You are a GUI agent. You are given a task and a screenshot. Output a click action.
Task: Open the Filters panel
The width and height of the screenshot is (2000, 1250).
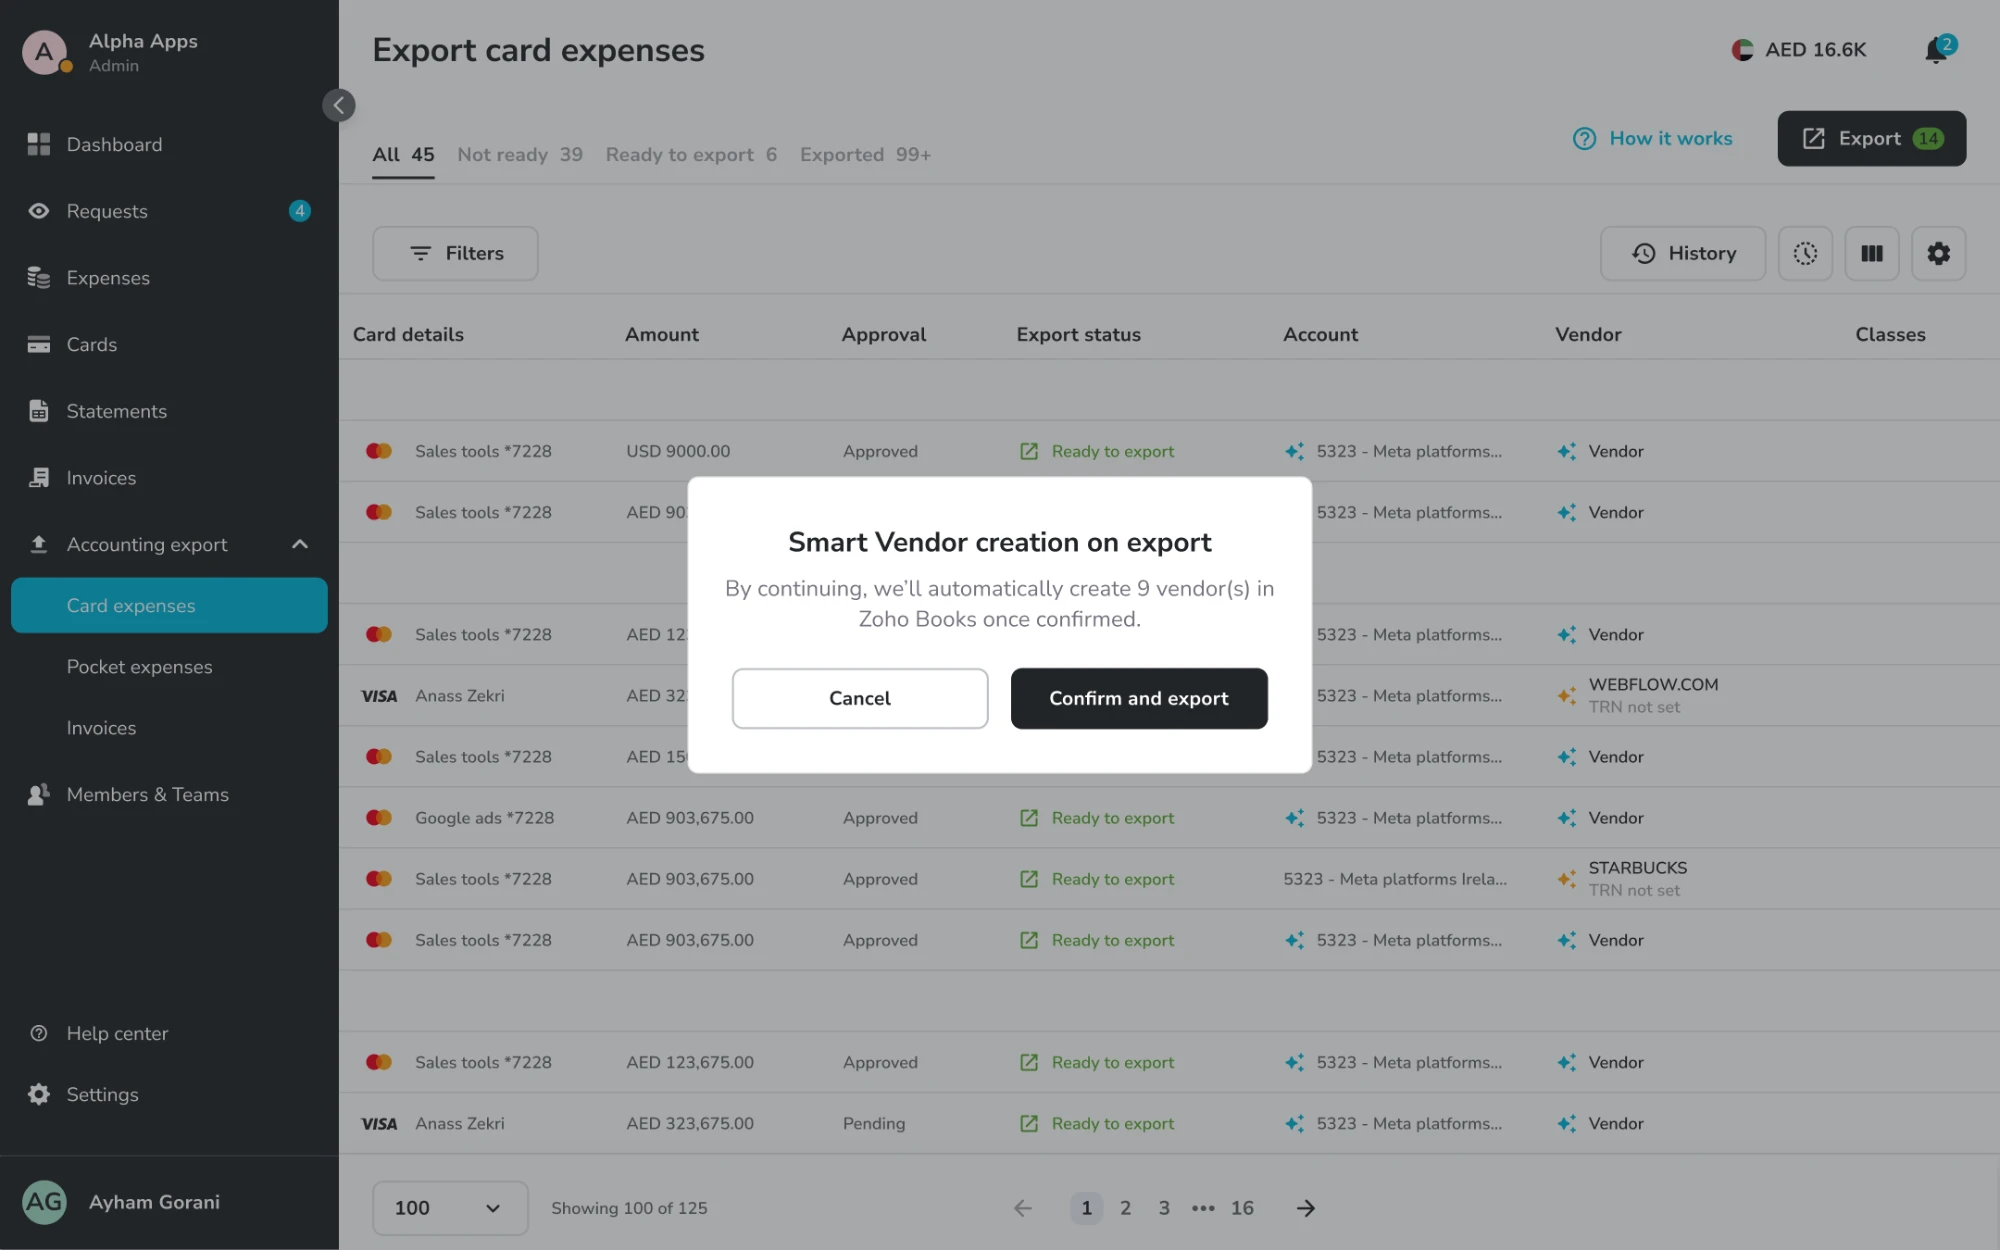point(455,253)
